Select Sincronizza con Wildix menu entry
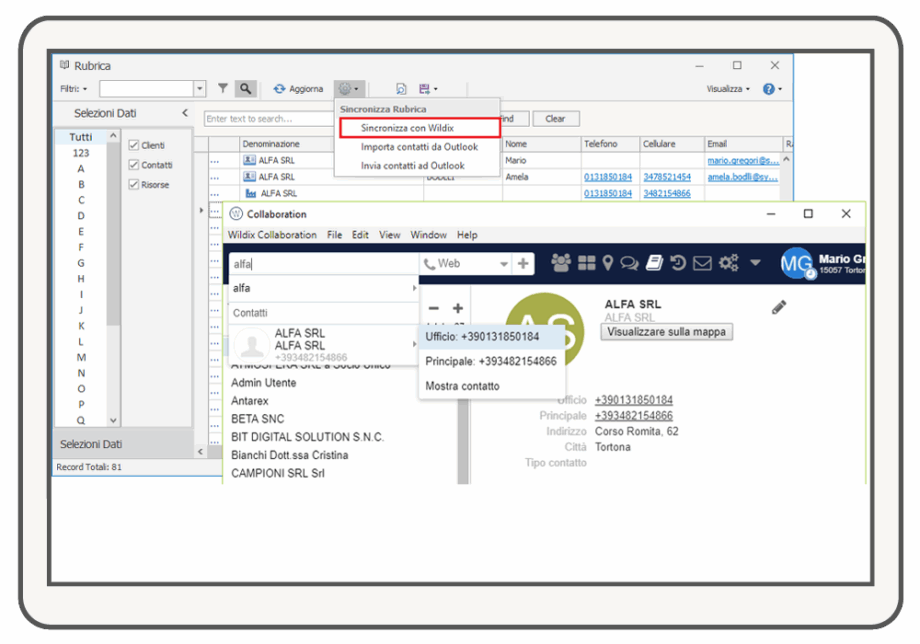Screen dimensions: 920x644 (420, 128)
